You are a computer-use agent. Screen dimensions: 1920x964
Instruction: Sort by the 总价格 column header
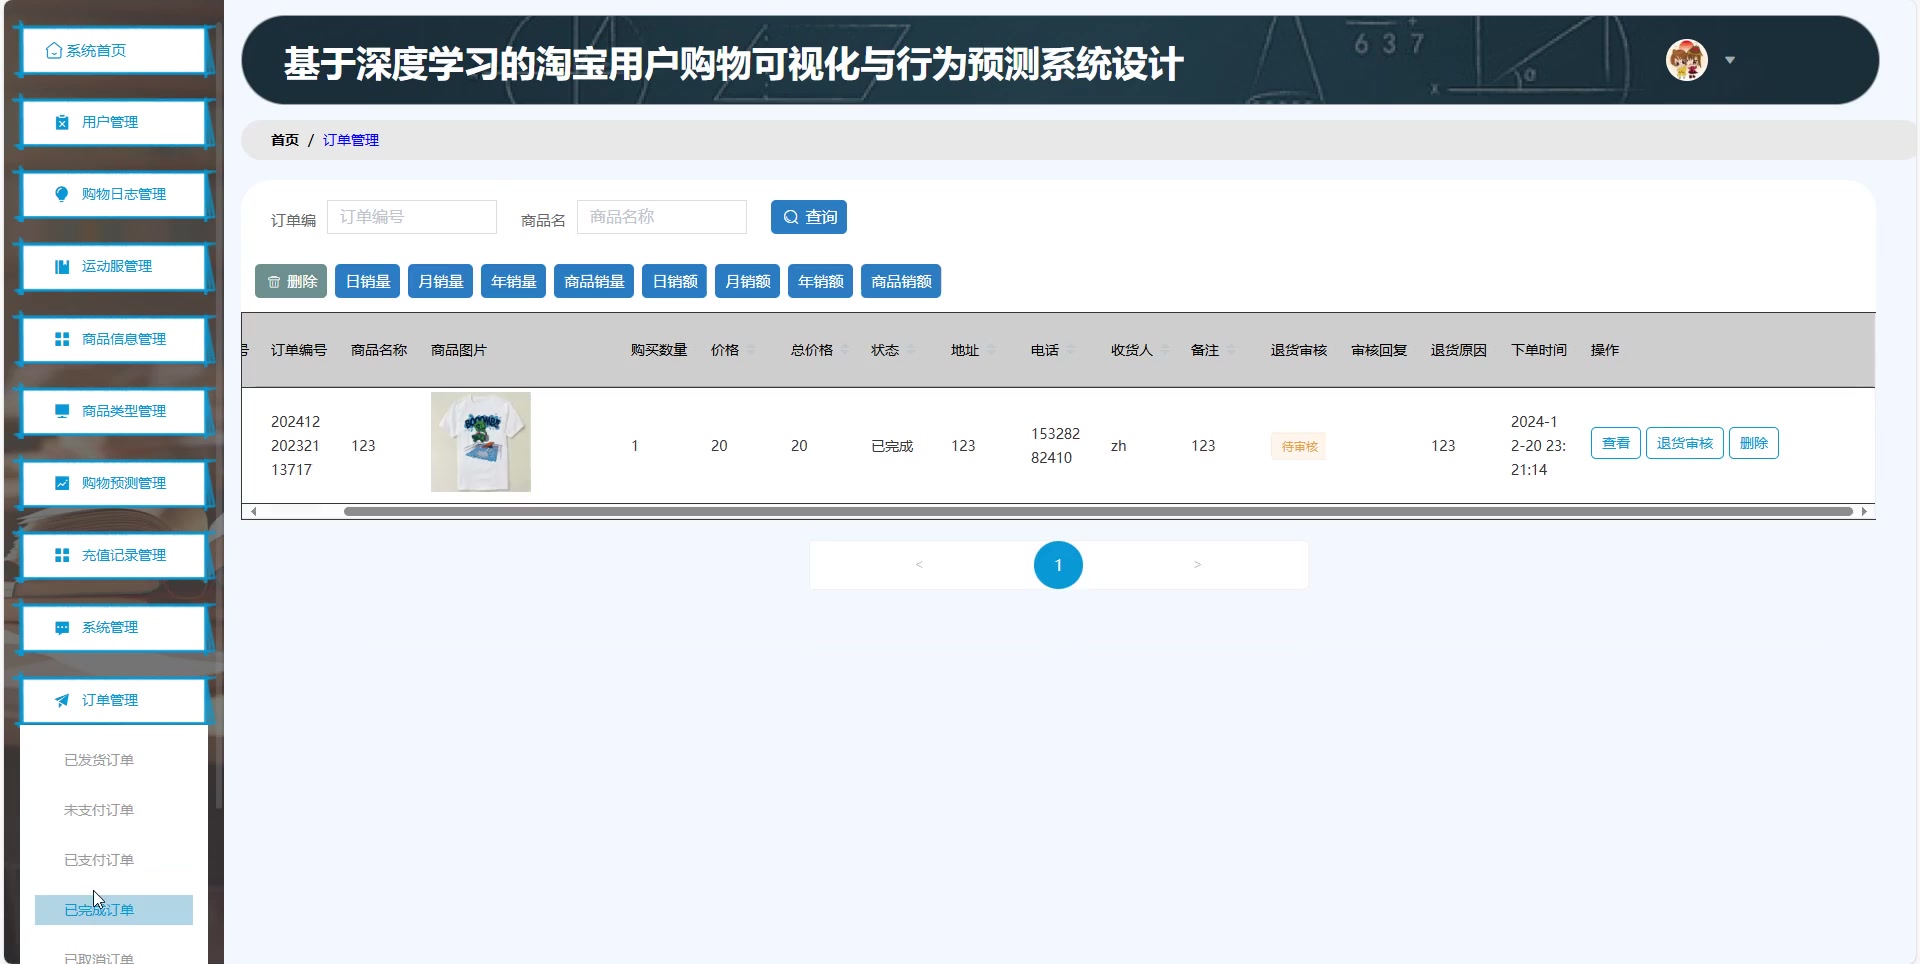pyautogui.click(x=812, y=350)
